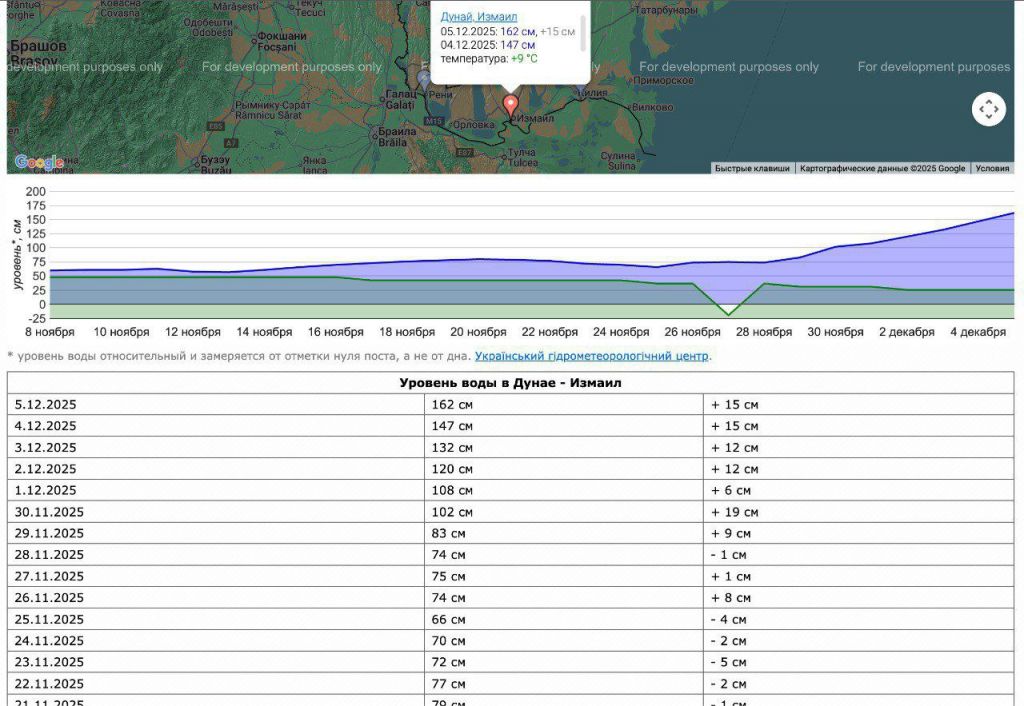Click the 102 см value for 30.11.2025

click(x=449, y=512)
